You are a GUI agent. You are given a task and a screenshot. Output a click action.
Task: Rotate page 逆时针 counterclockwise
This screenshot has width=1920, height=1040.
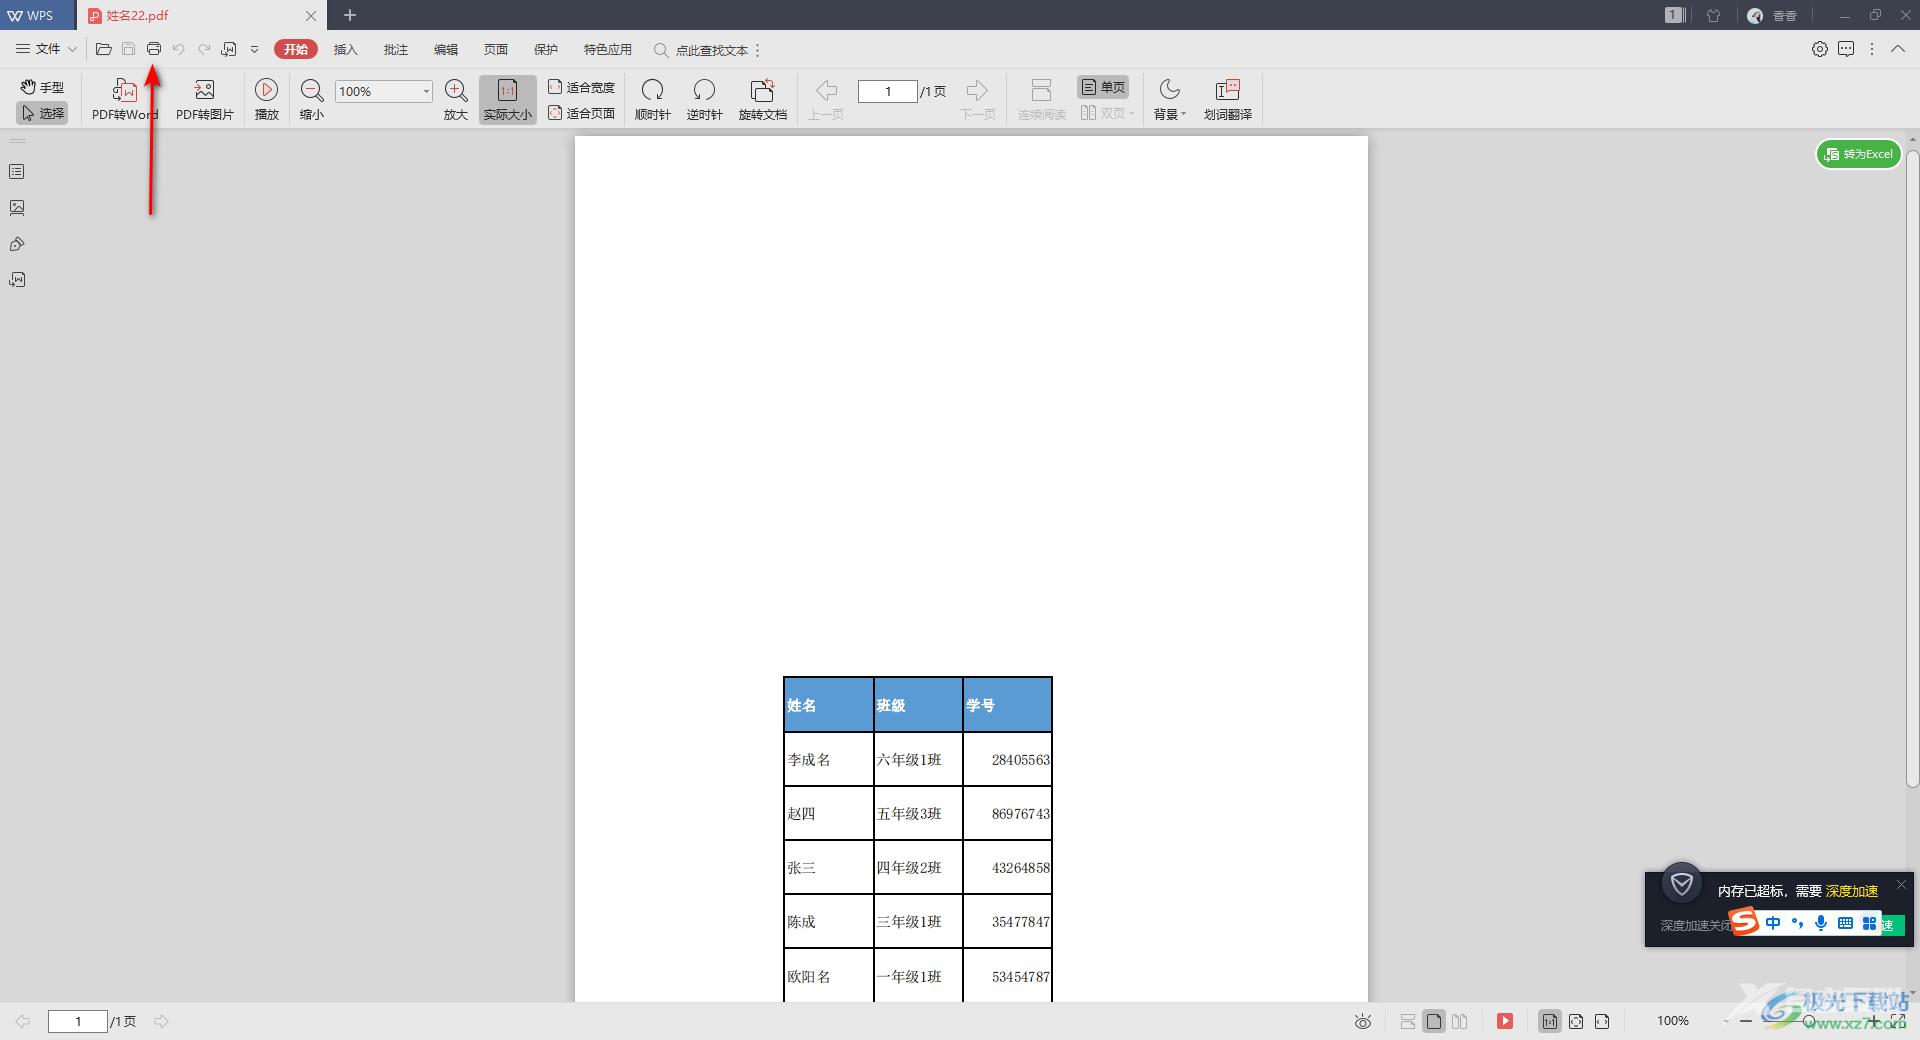tap(705, 100)
